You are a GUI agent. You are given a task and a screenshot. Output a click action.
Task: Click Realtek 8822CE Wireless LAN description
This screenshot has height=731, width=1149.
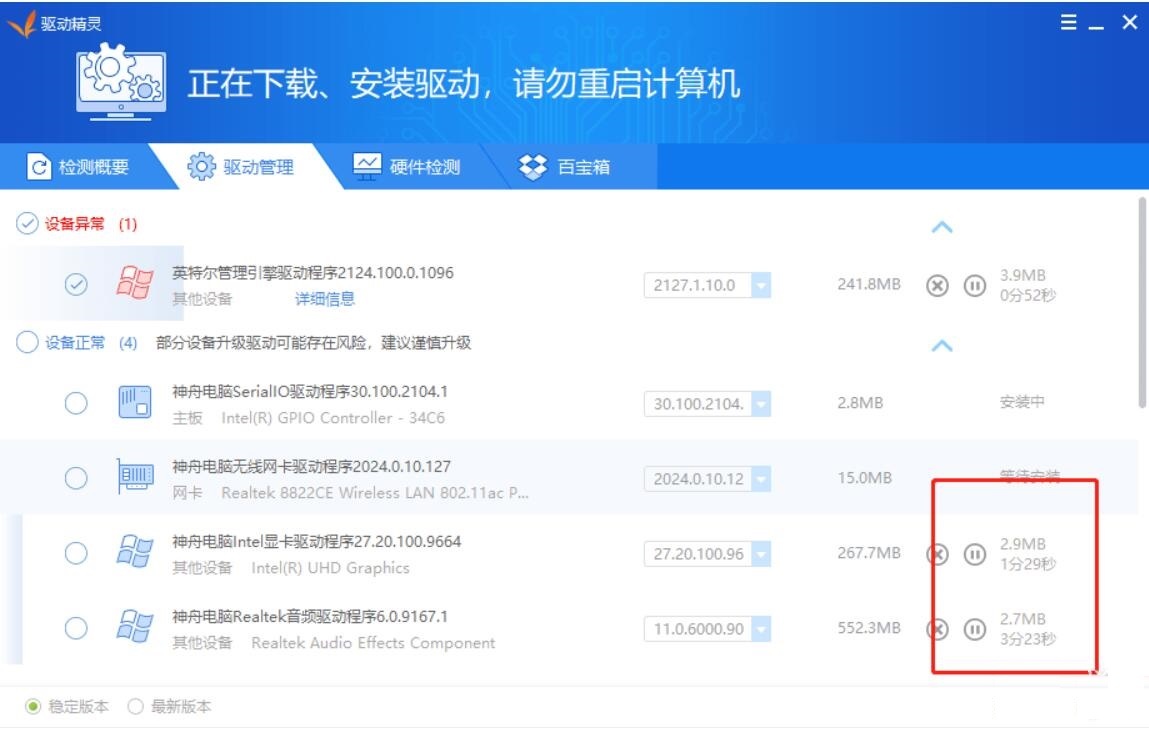point(374,493)
